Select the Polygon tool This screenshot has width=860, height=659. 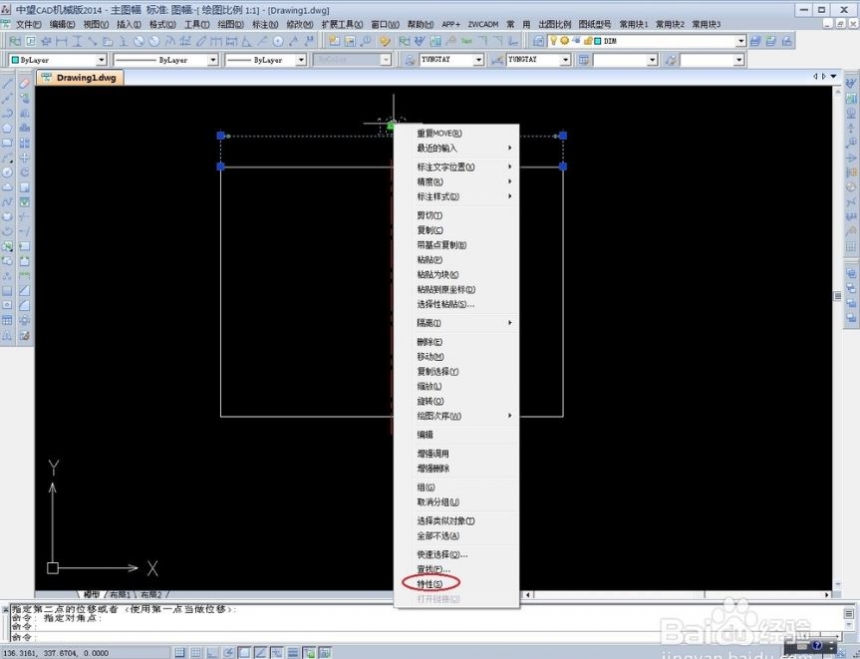pos(7,128)
